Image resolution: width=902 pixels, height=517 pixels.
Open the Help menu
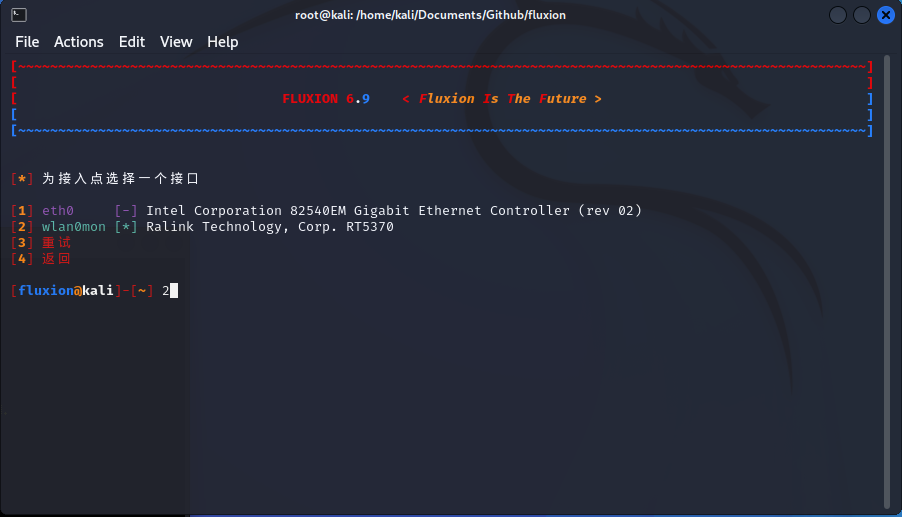(x=223, y=42)
